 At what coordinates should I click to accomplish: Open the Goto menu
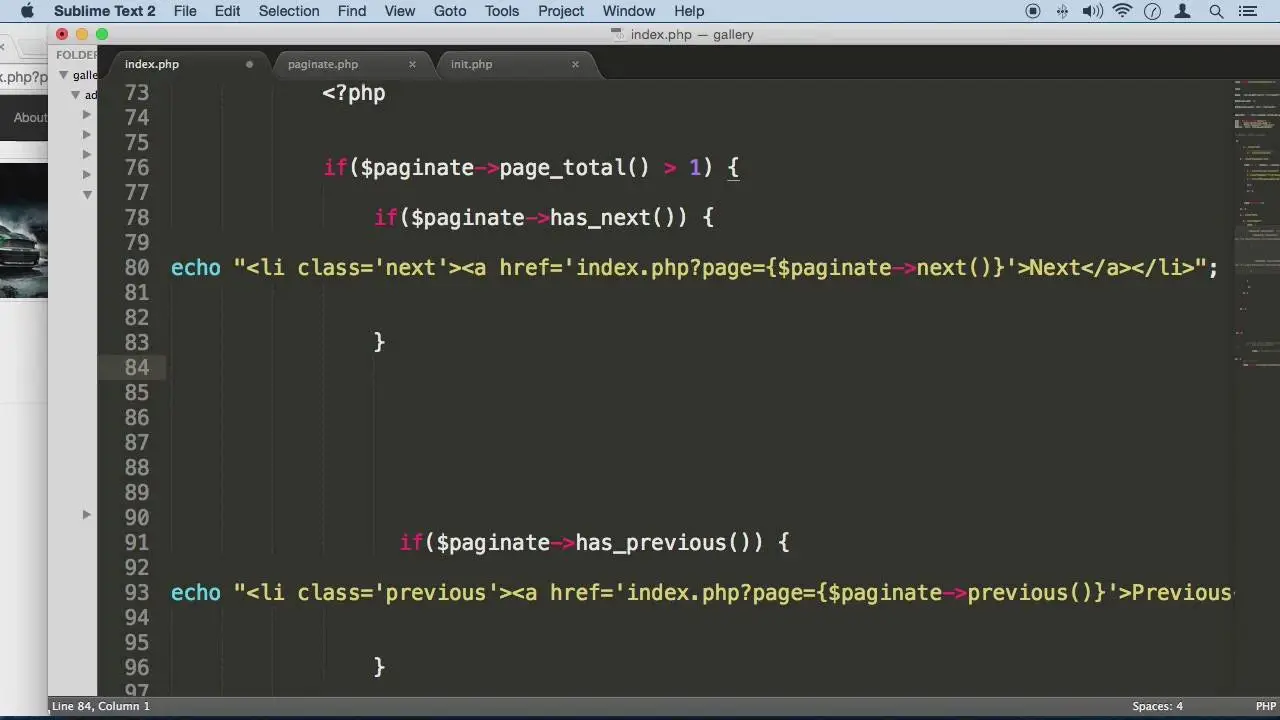(450, 11)
